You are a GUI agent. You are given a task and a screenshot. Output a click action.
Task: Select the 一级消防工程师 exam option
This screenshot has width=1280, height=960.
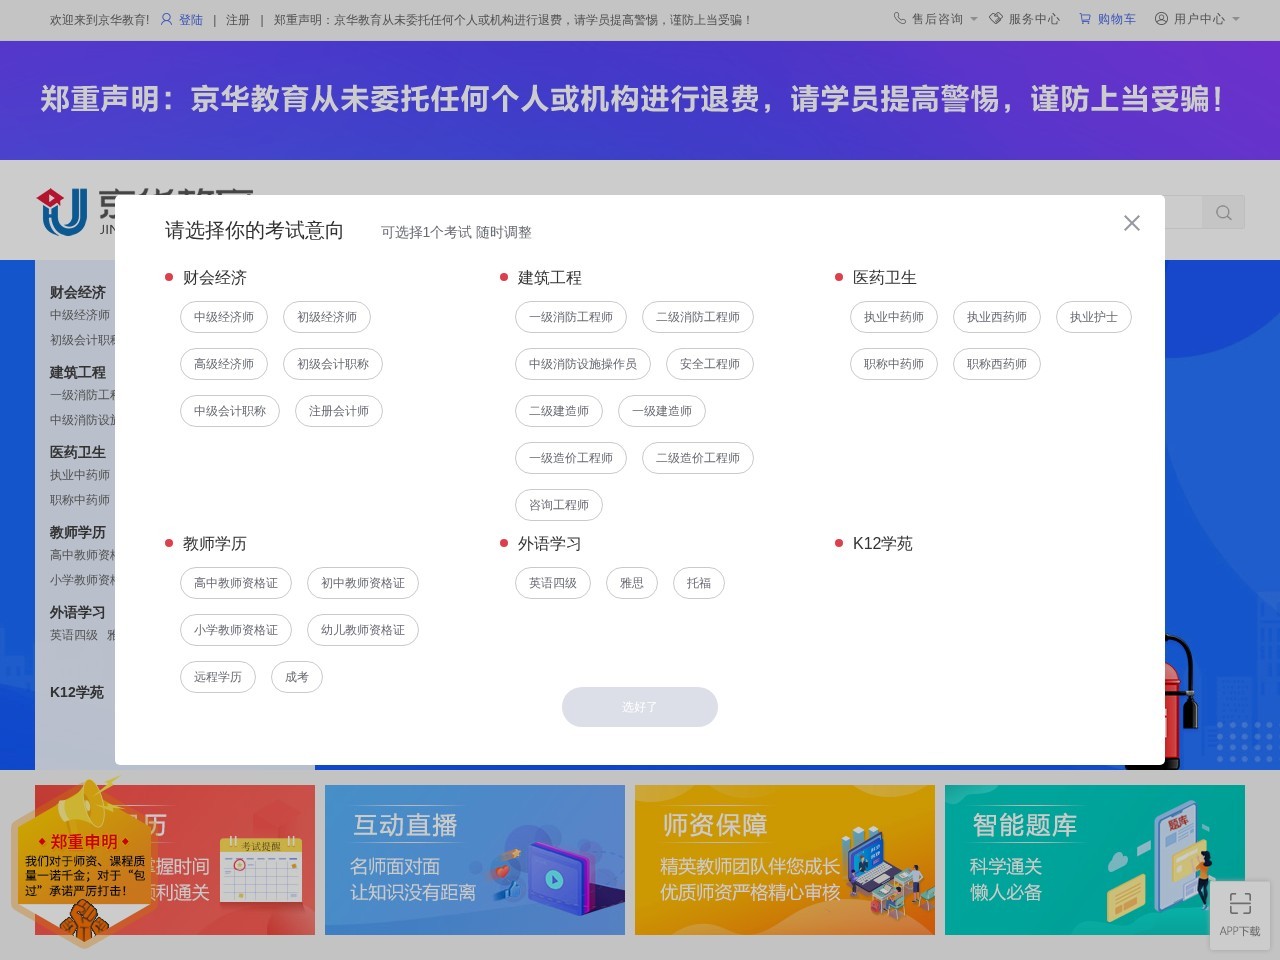pos(570,317)
